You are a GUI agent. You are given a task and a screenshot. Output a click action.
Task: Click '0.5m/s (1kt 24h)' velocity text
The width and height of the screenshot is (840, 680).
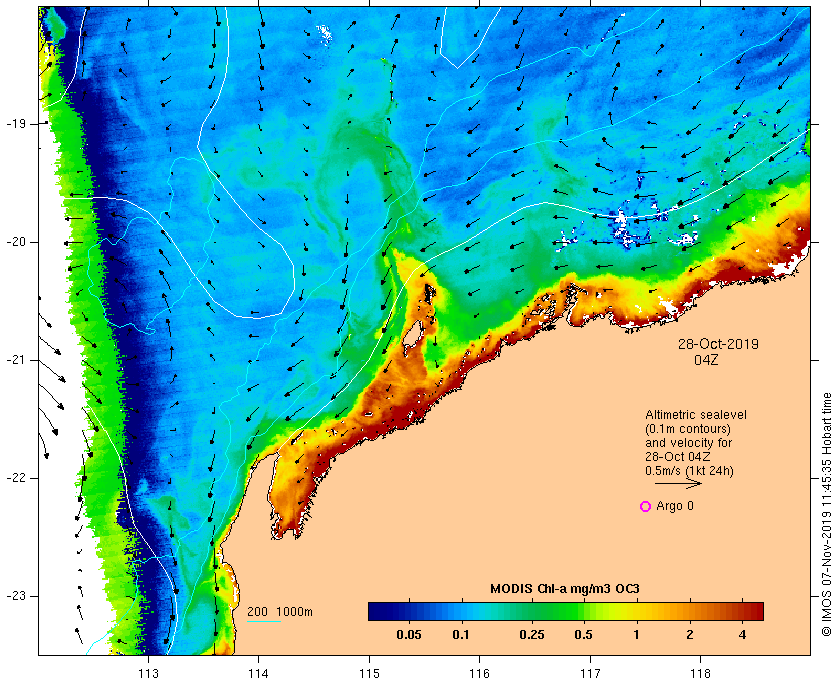pos(689,471)
